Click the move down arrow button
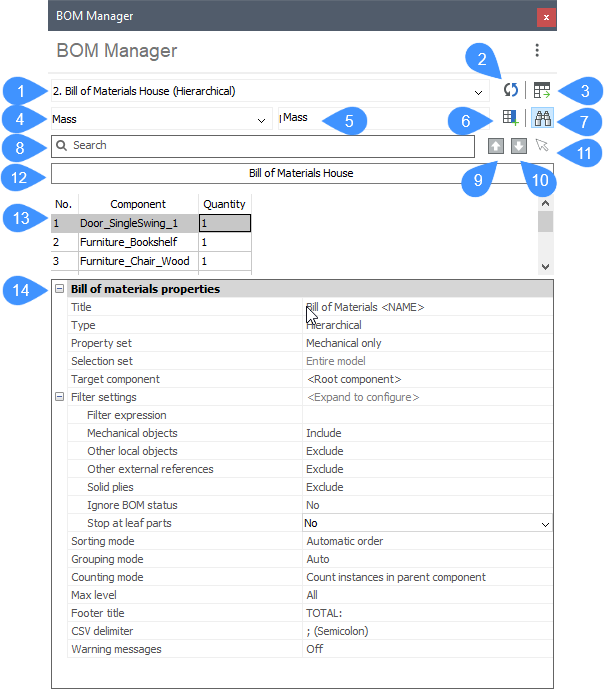The width and height of the screenshot is (604, 692). 518,146
